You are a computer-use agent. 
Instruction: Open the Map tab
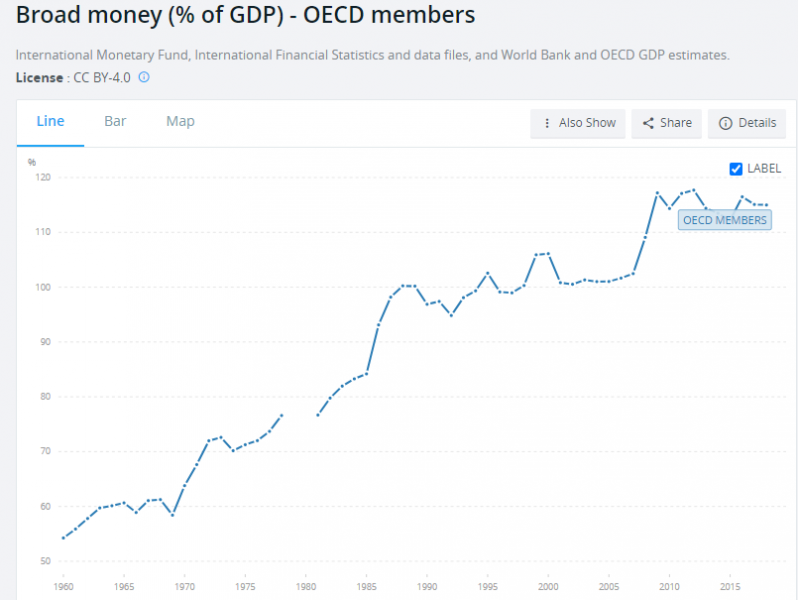pos(180,121)
